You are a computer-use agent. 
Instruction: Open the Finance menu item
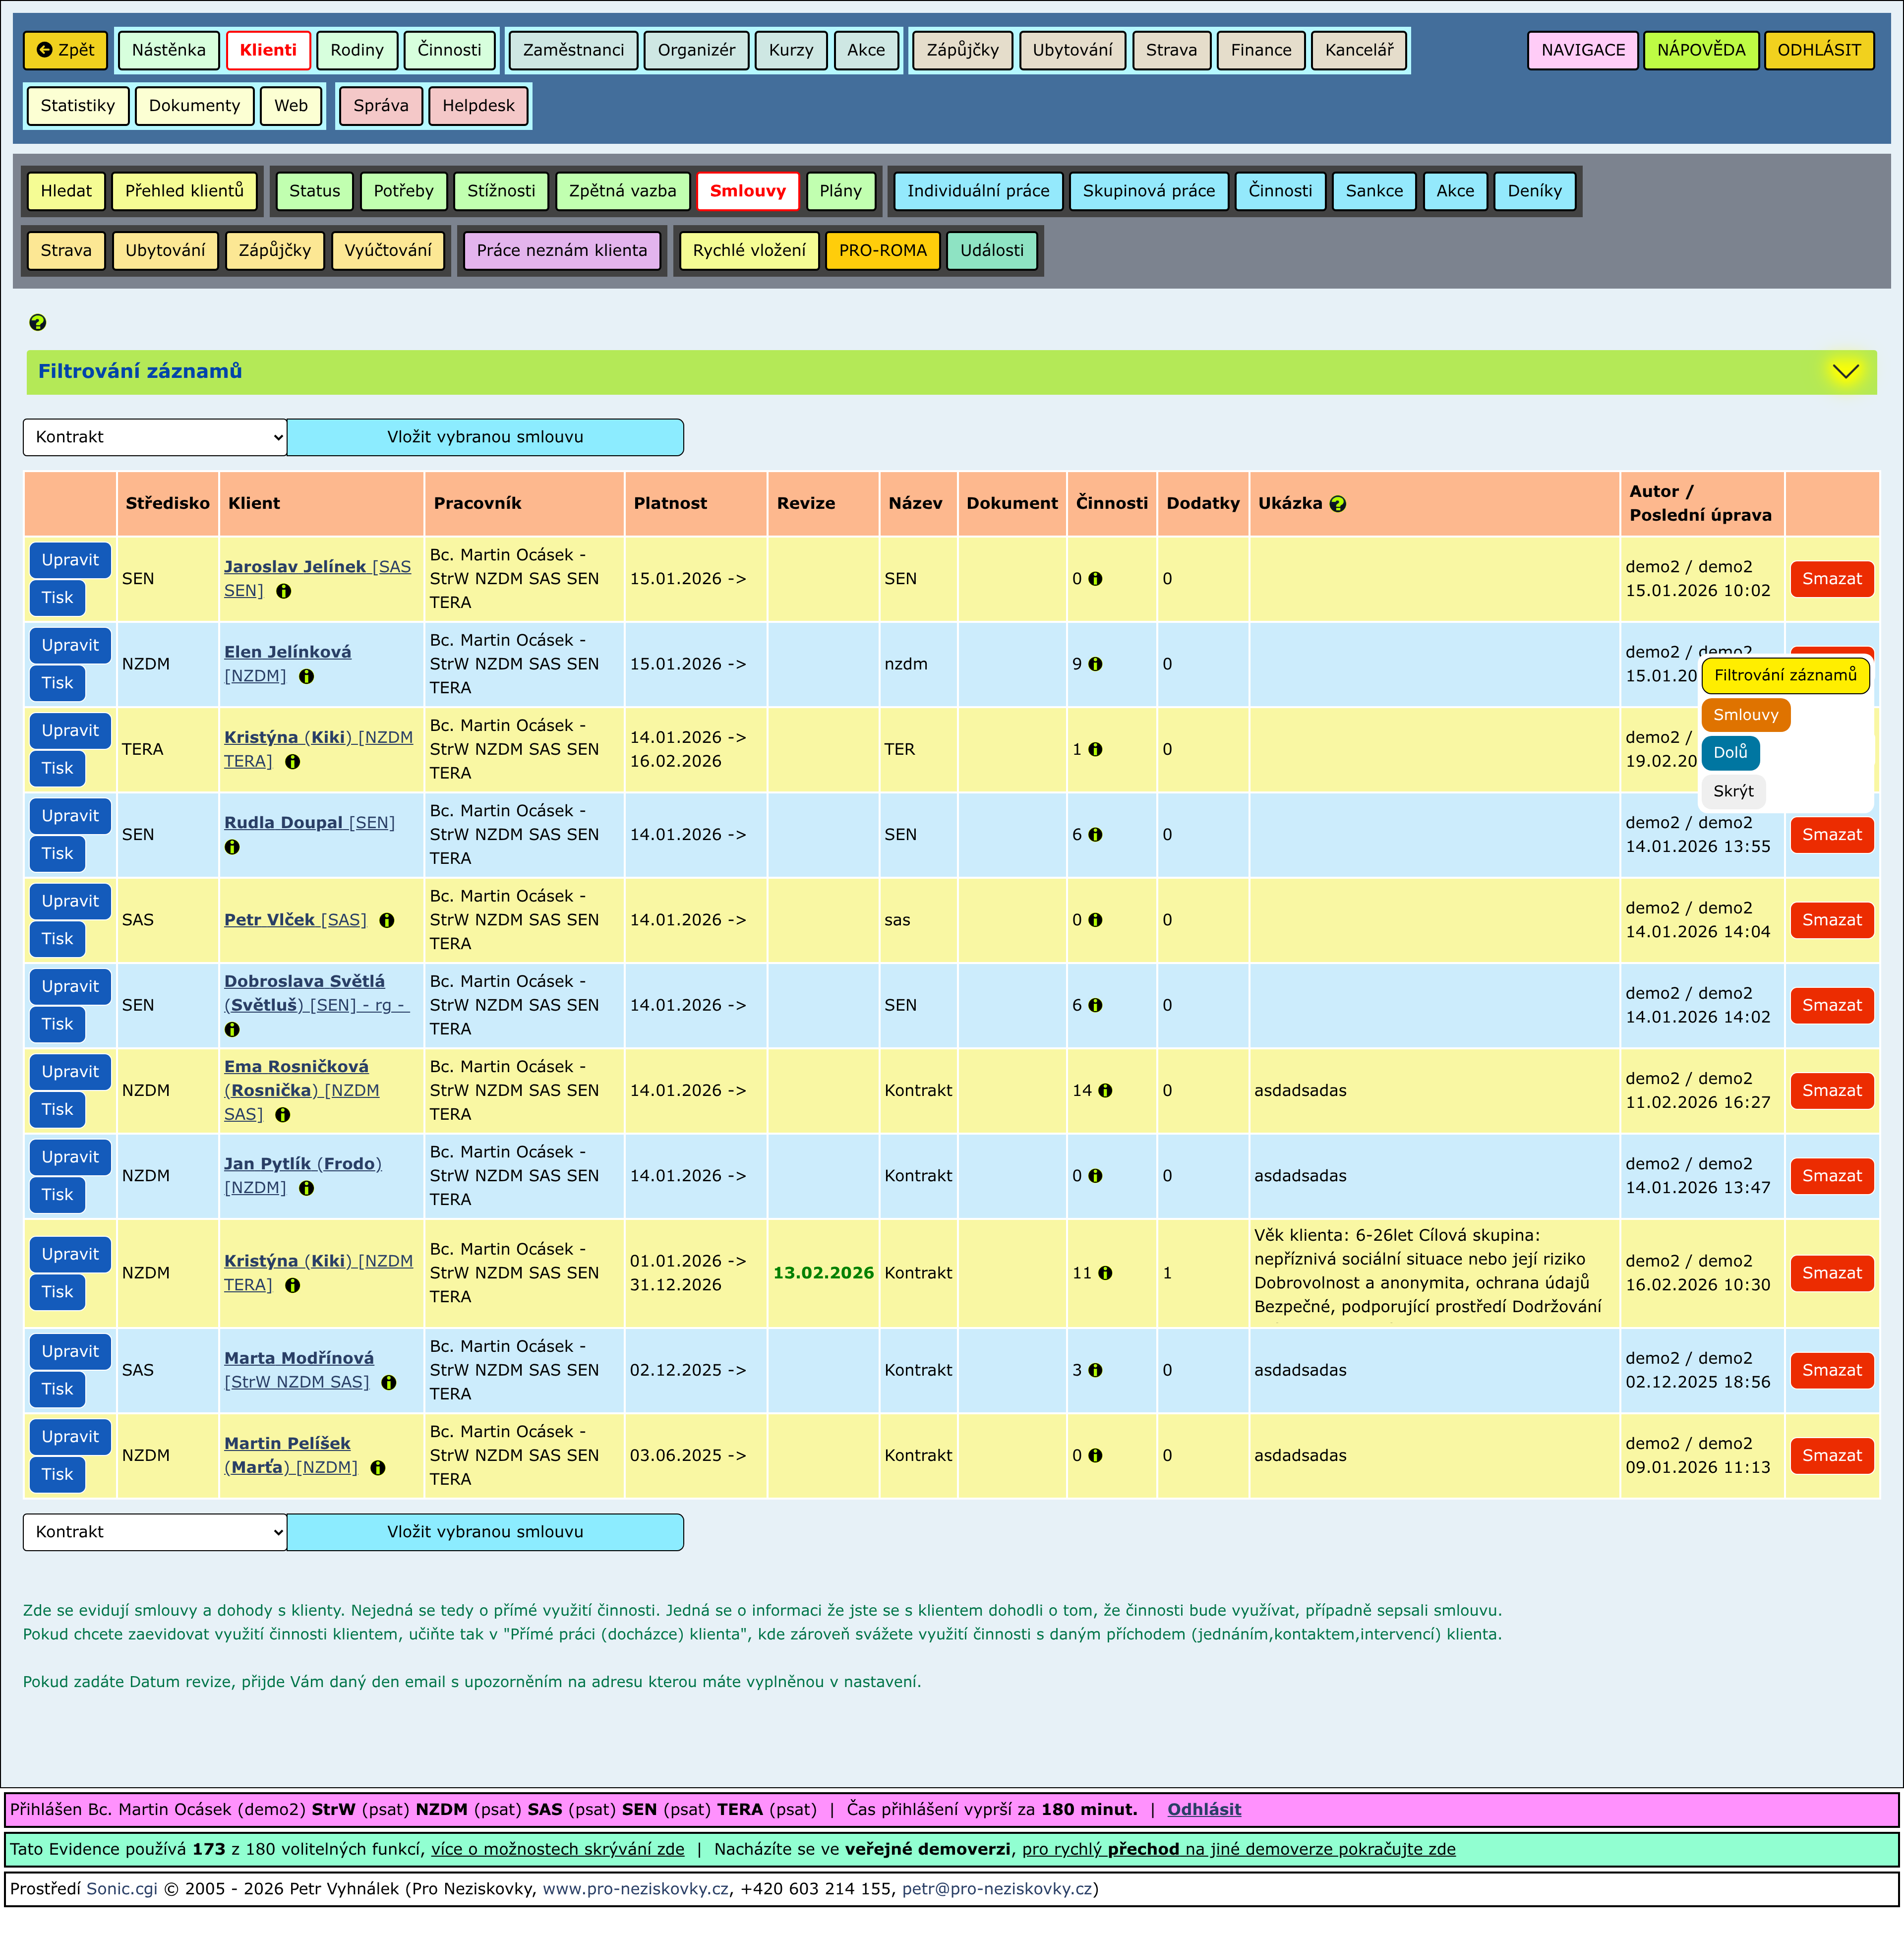pos(1260,50)
